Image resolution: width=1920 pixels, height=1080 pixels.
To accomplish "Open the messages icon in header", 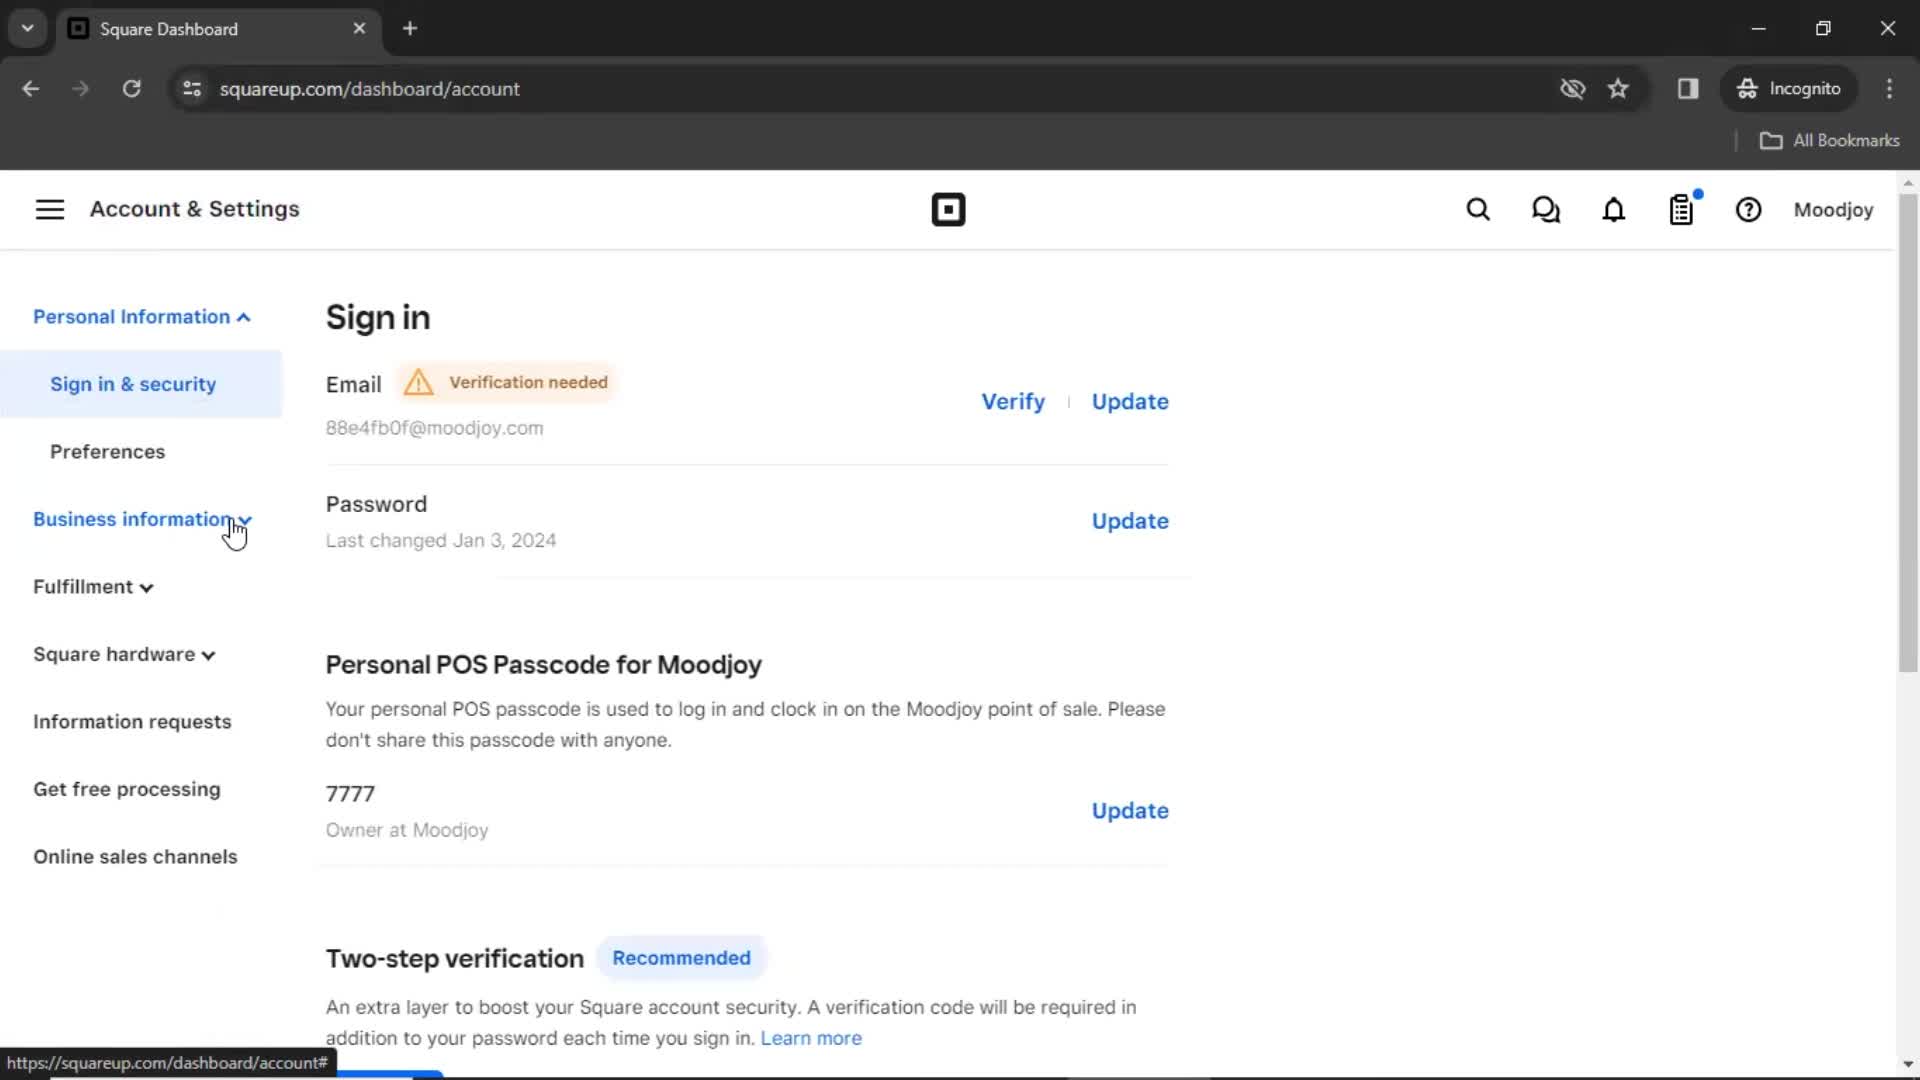I will (x=1545, y=210).
